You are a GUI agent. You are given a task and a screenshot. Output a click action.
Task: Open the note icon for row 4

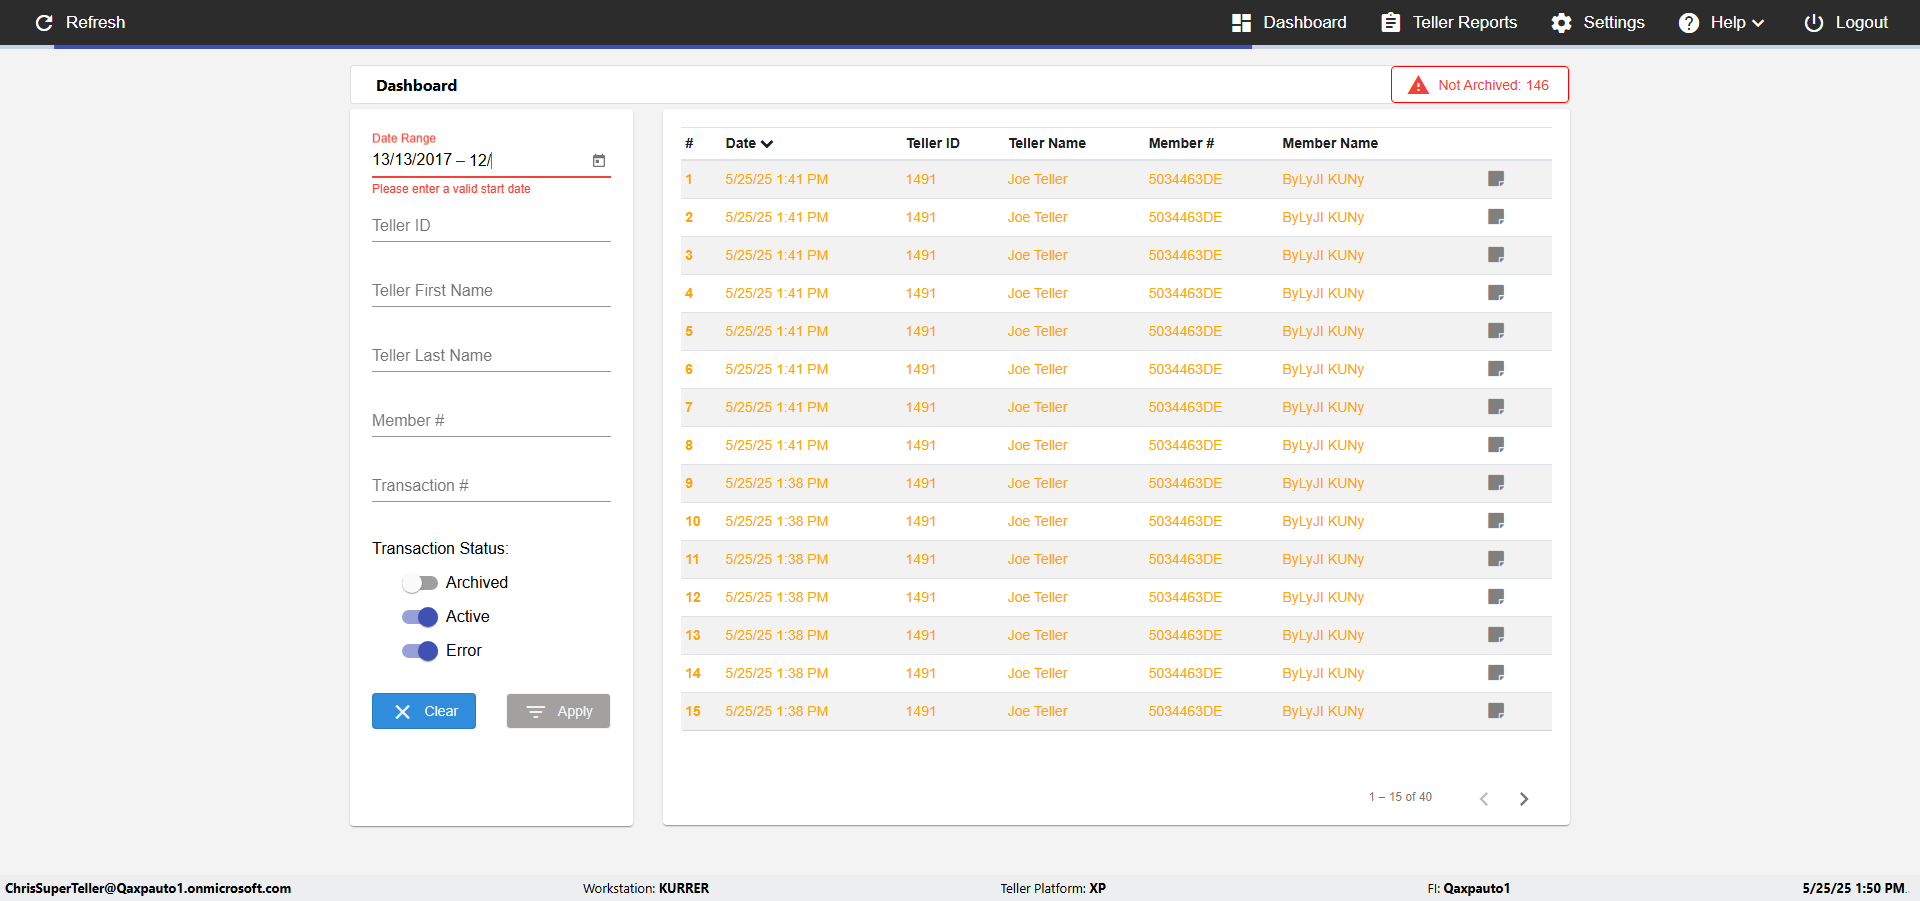click(1496, 293)
